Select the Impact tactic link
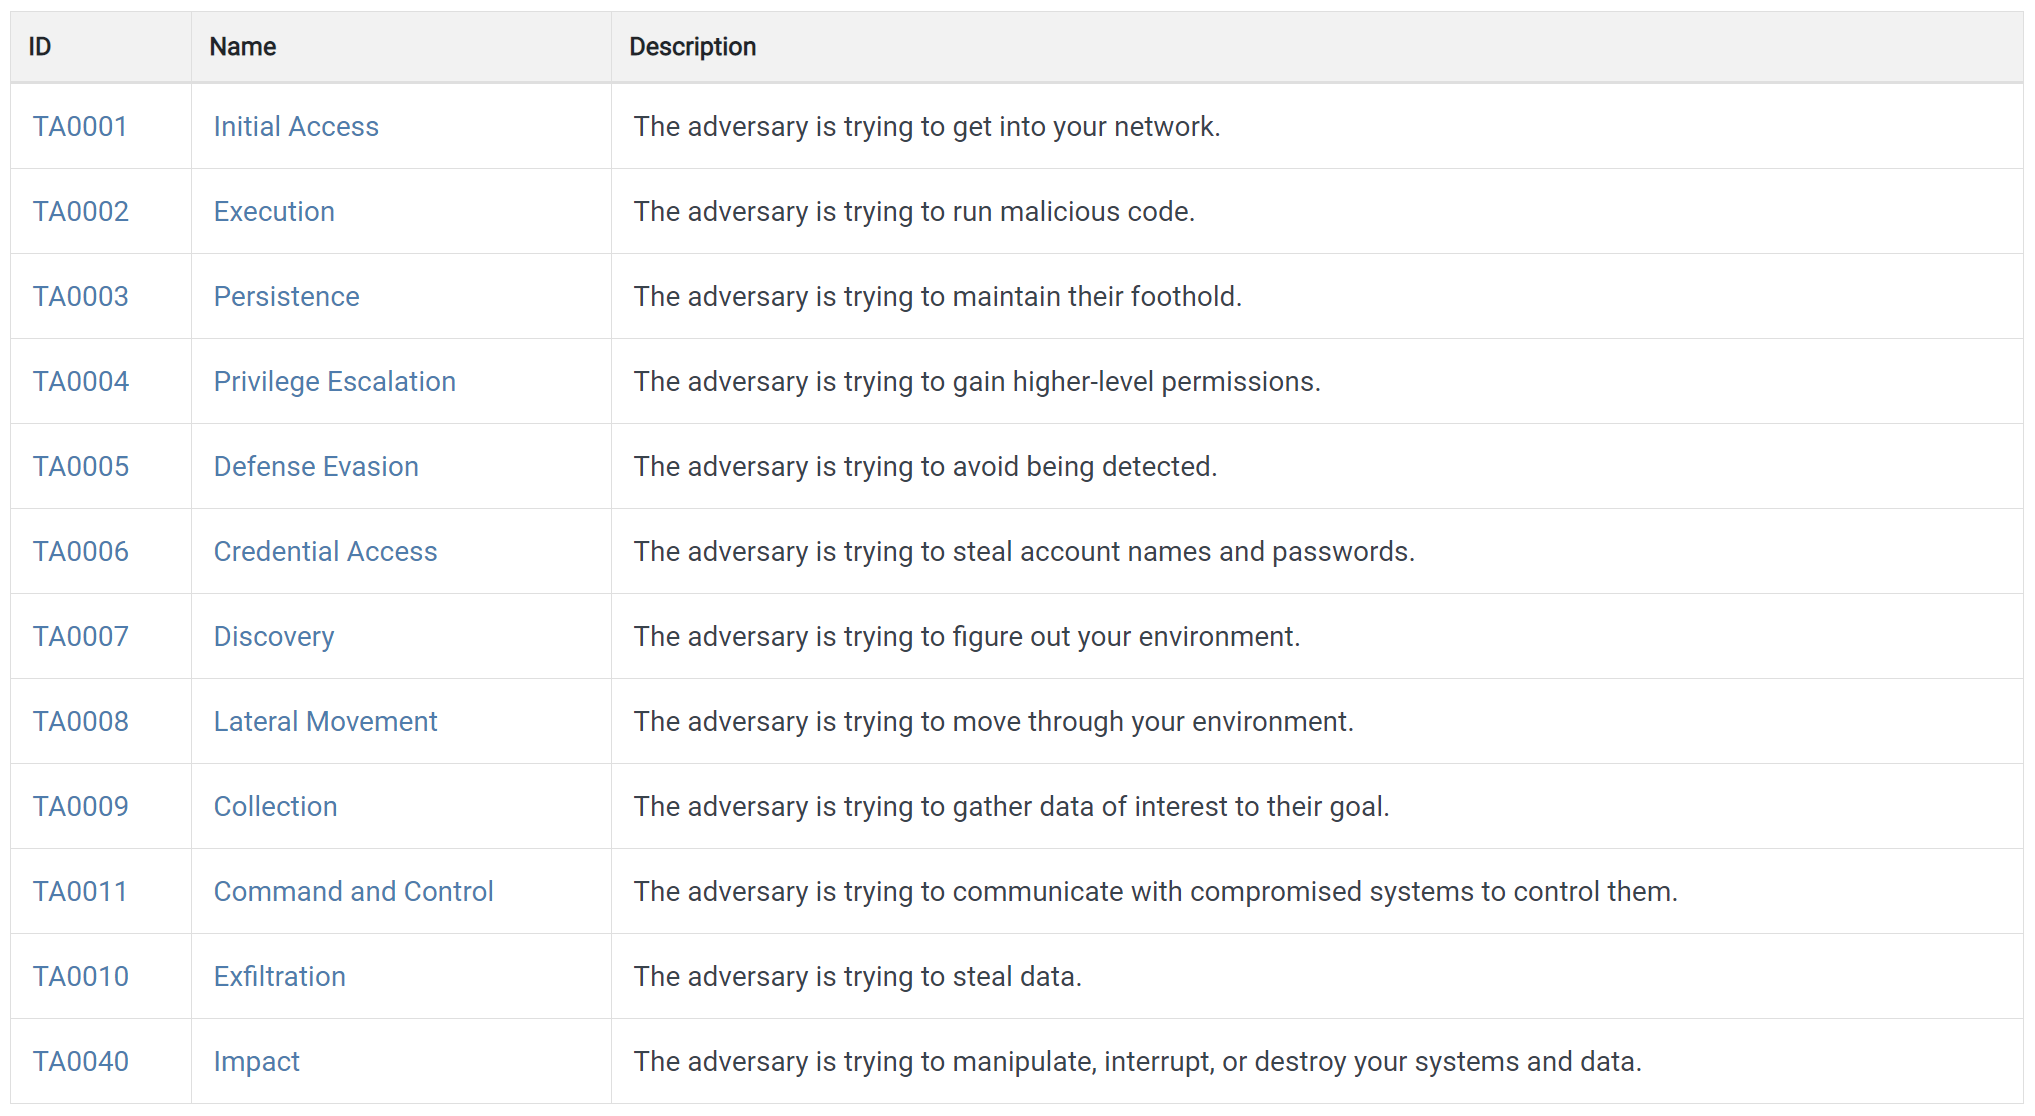The image size is (2035, 1116). click(256, 1062)
